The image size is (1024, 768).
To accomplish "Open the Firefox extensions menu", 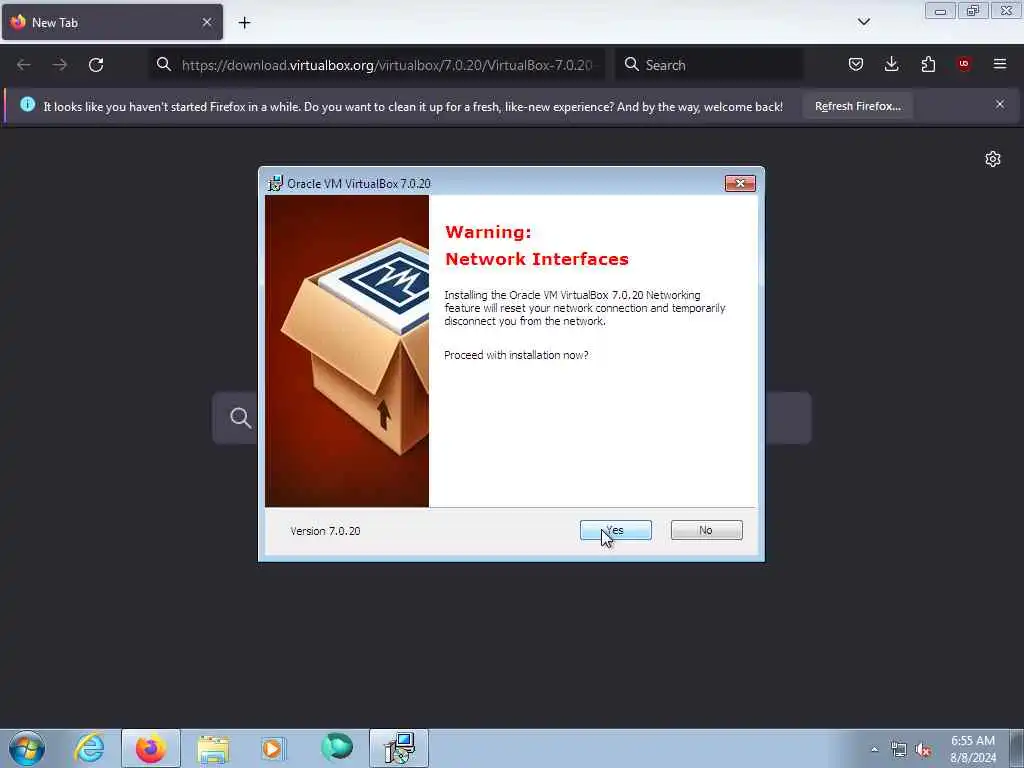I will [928, 64].
